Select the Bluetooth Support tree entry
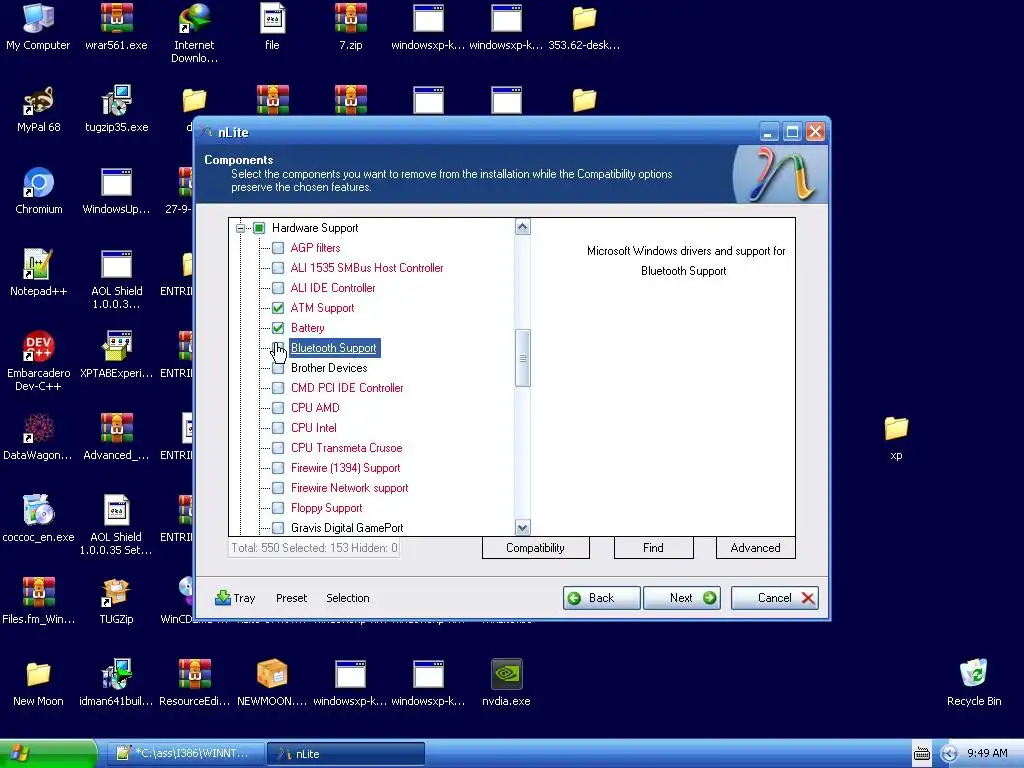Viewport: 1024px width, 768px height. [334, 348]
